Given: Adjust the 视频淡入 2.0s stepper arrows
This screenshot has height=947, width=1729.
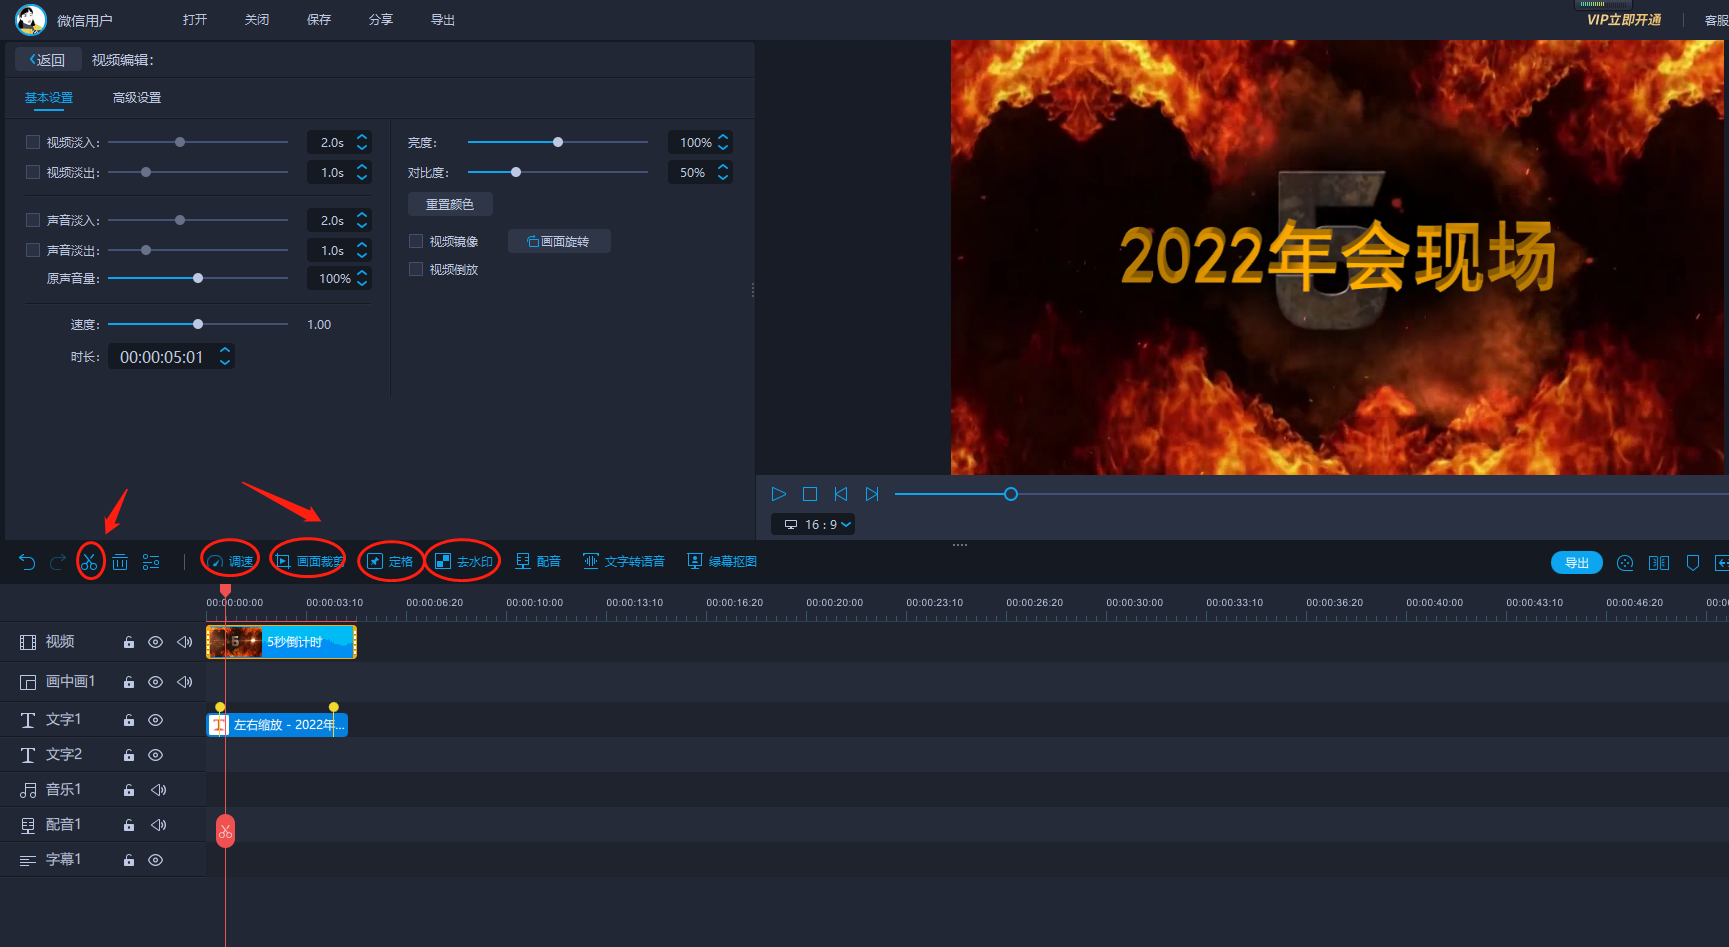Looking at the screenshot, I should pos(362,142).
